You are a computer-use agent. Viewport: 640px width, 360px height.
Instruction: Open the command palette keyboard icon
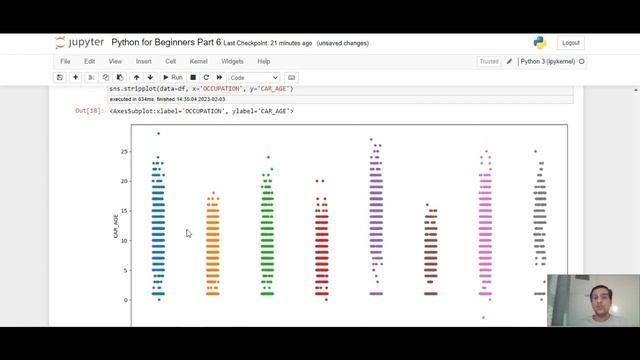[291, 78]
